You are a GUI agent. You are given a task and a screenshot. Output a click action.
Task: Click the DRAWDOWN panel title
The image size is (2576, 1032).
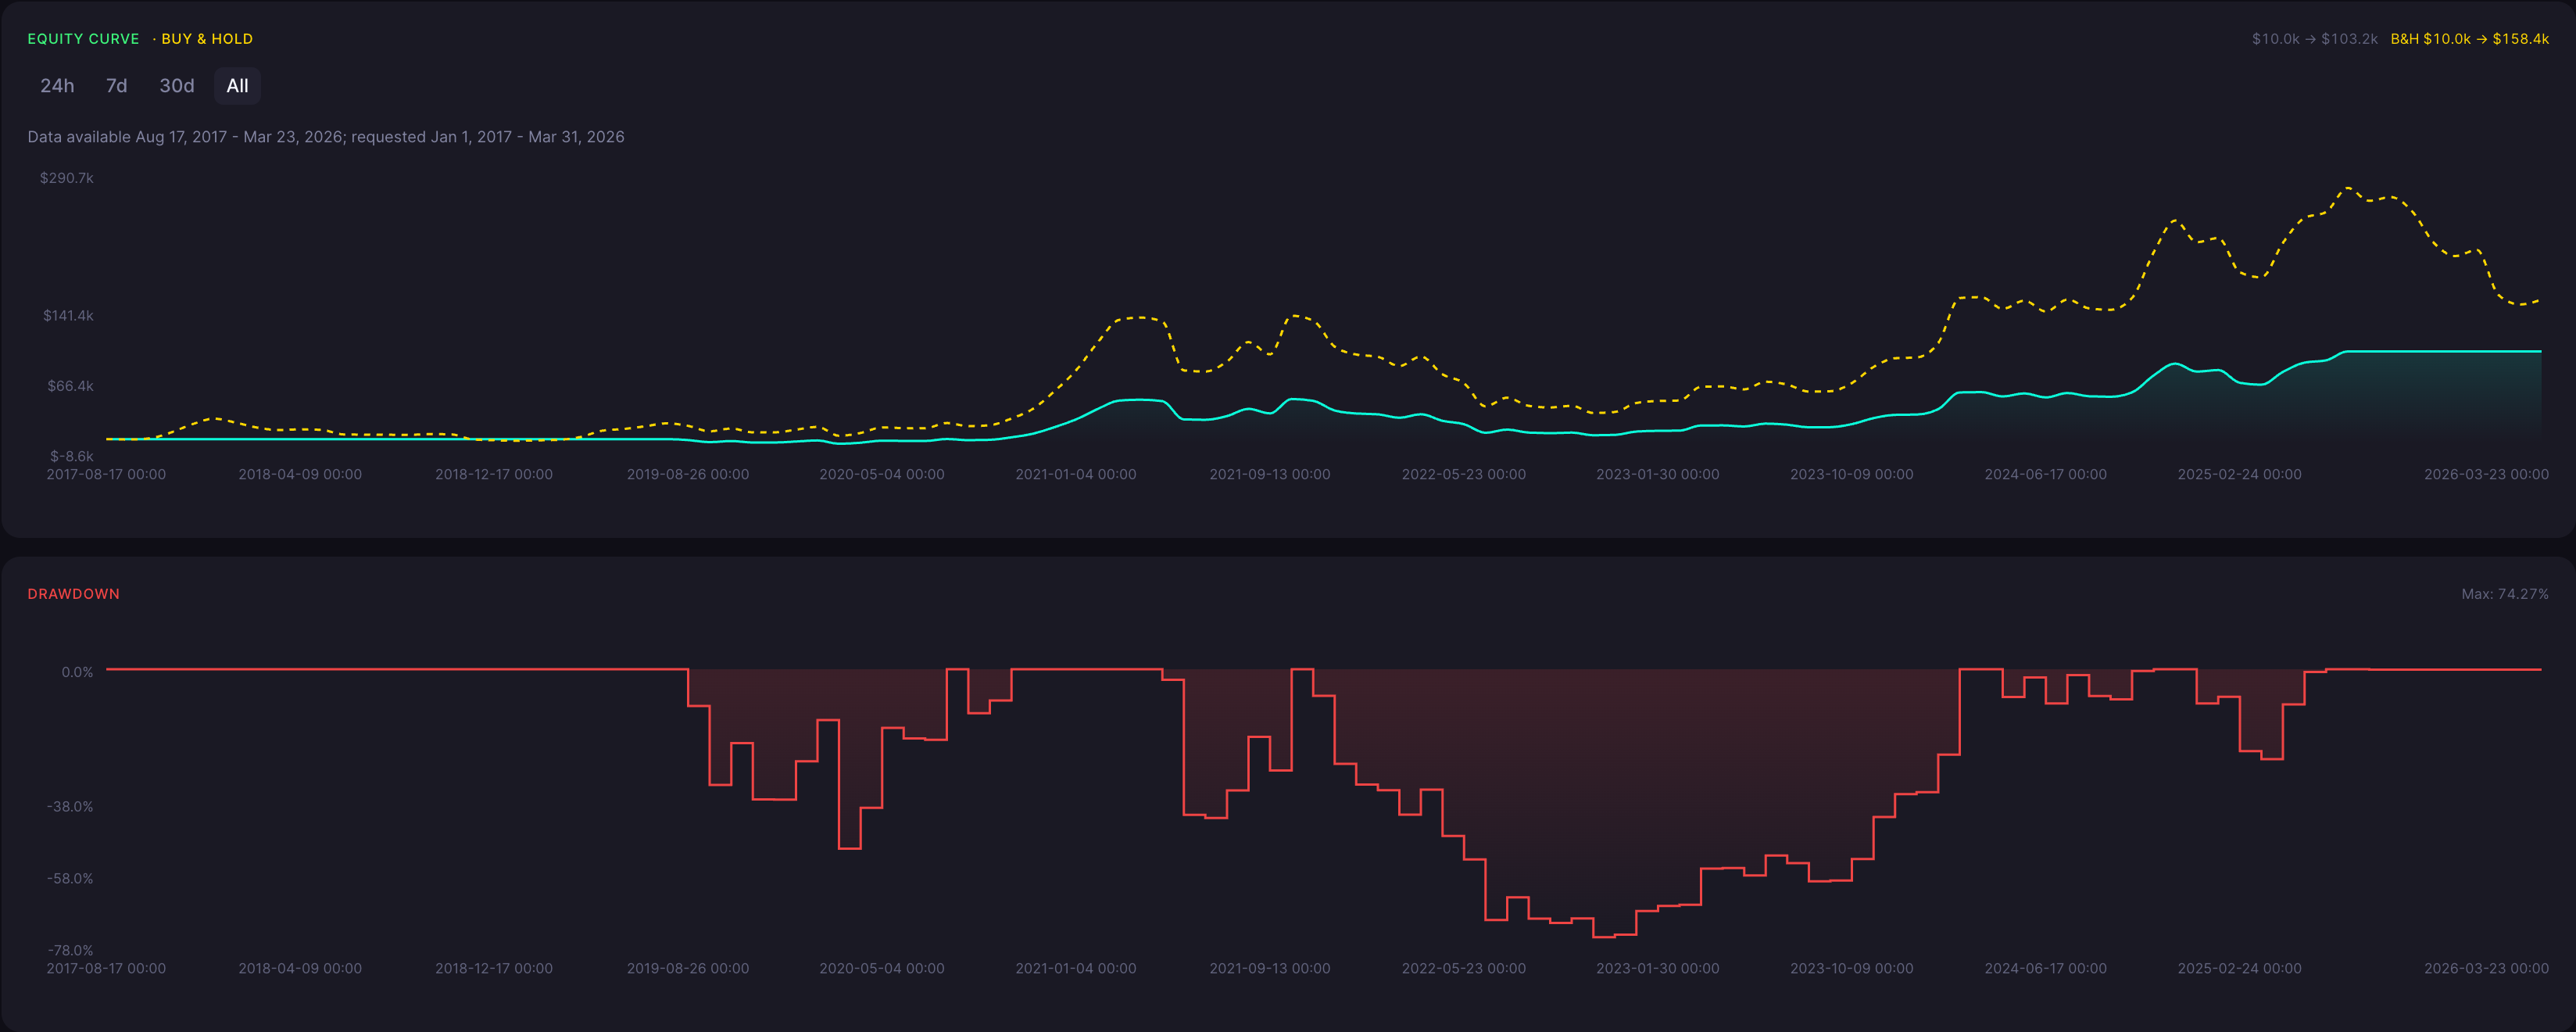coord(73,594)
